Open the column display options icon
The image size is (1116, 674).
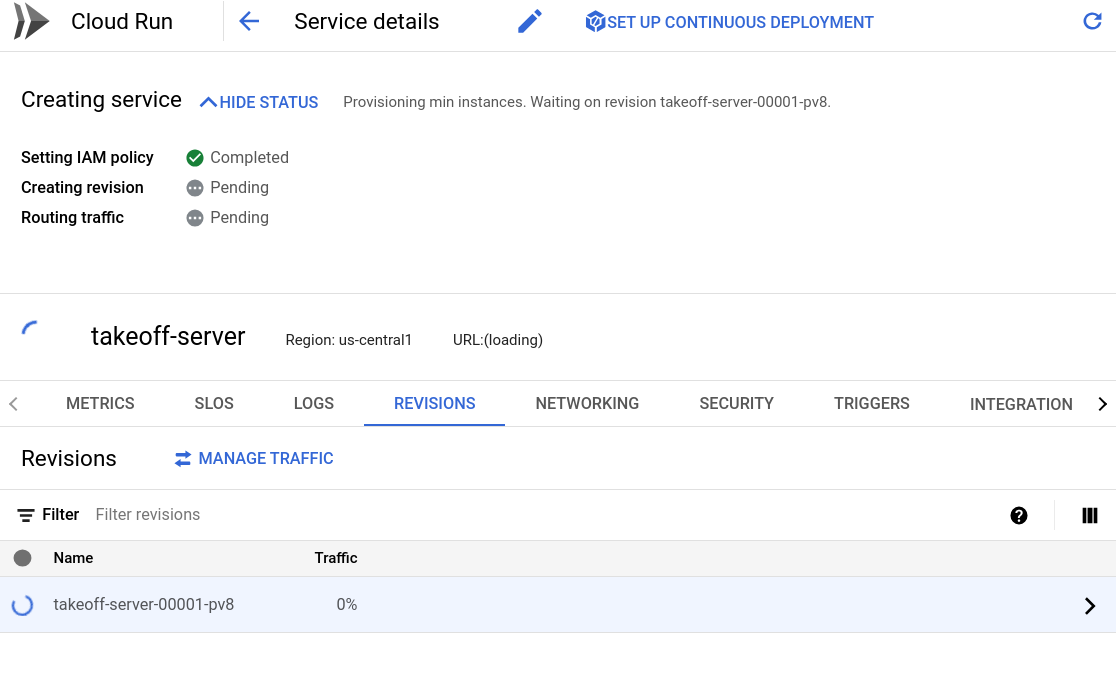(x=1089, y=515)
